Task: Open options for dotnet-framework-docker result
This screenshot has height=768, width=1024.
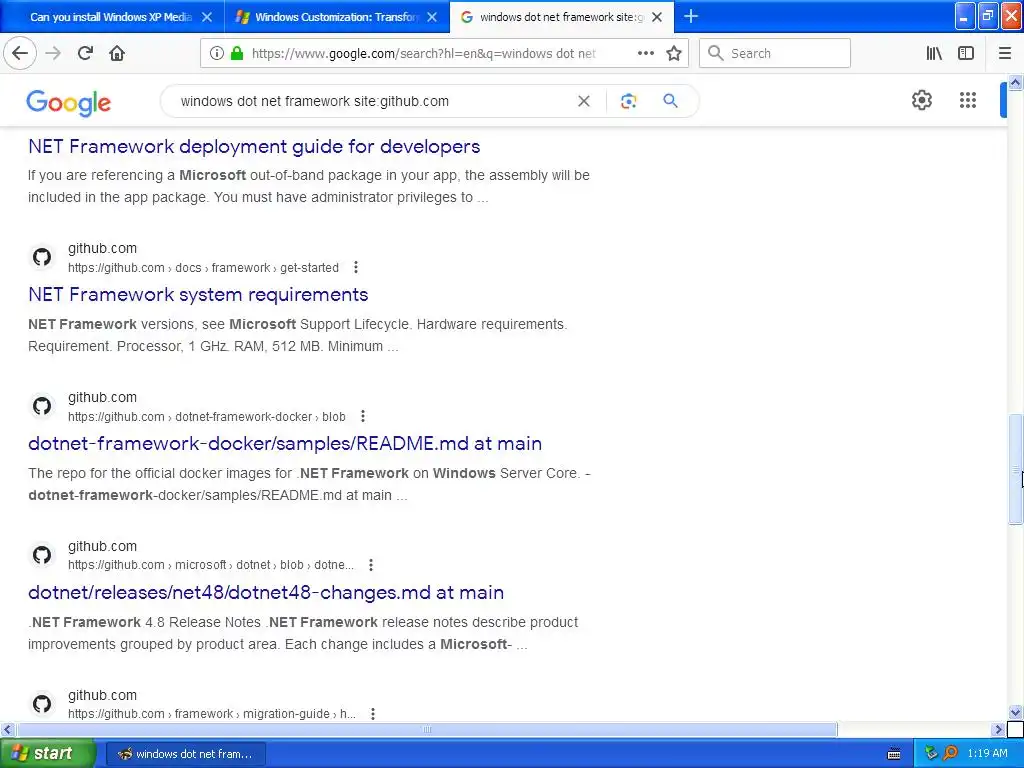Action: coord(363,416)
